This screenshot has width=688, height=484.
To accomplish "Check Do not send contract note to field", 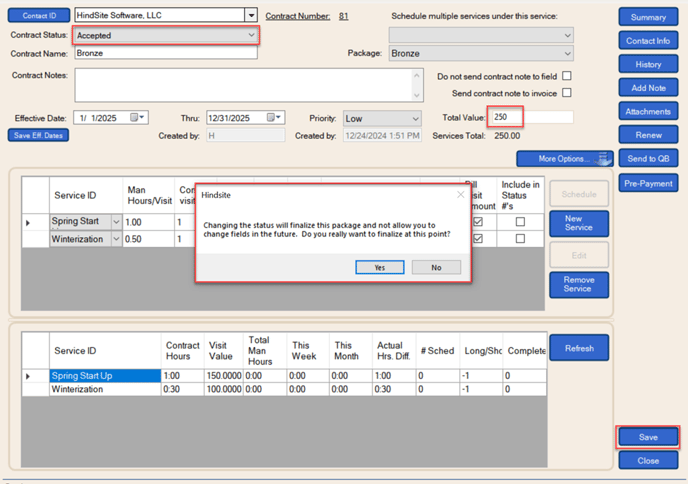I will pyautogui.click(x=567, y=76).
